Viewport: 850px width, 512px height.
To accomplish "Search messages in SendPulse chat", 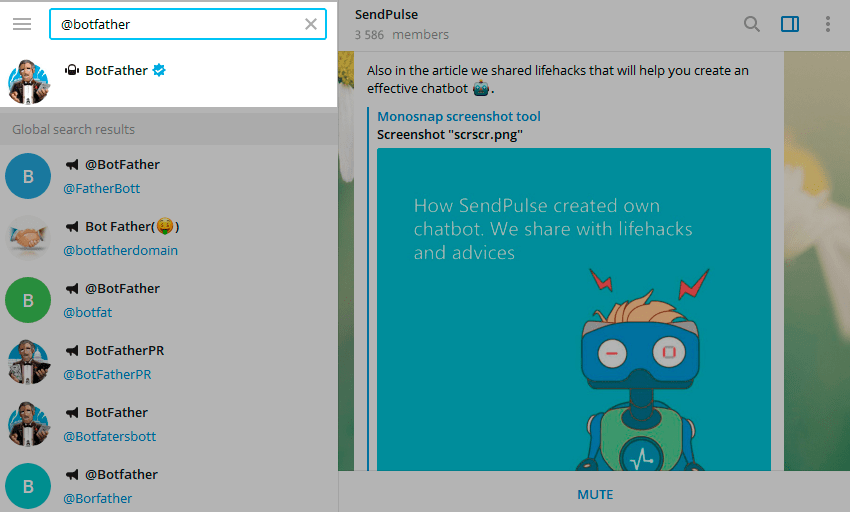I will [x=752, y=24].
